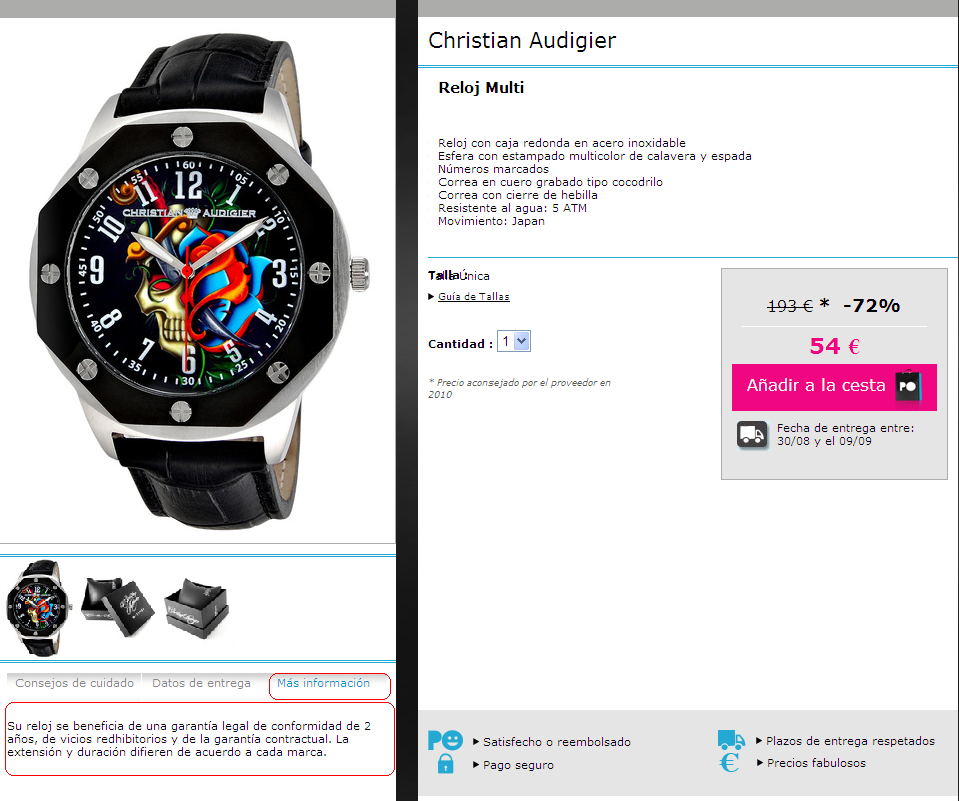Open the Guía de Tallas link
The width and height of the screenshot is (959, 801).
click(x=473, y=297)
